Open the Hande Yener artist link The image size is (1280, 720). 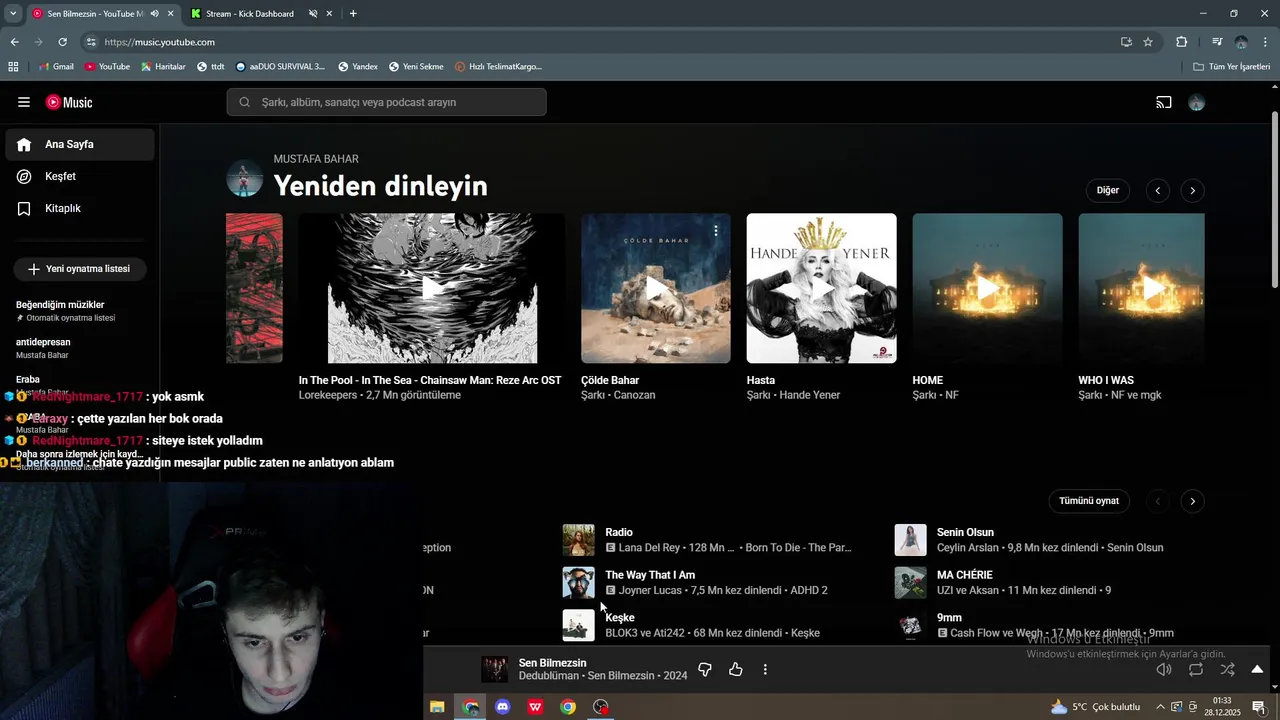(x=809, y=395)
